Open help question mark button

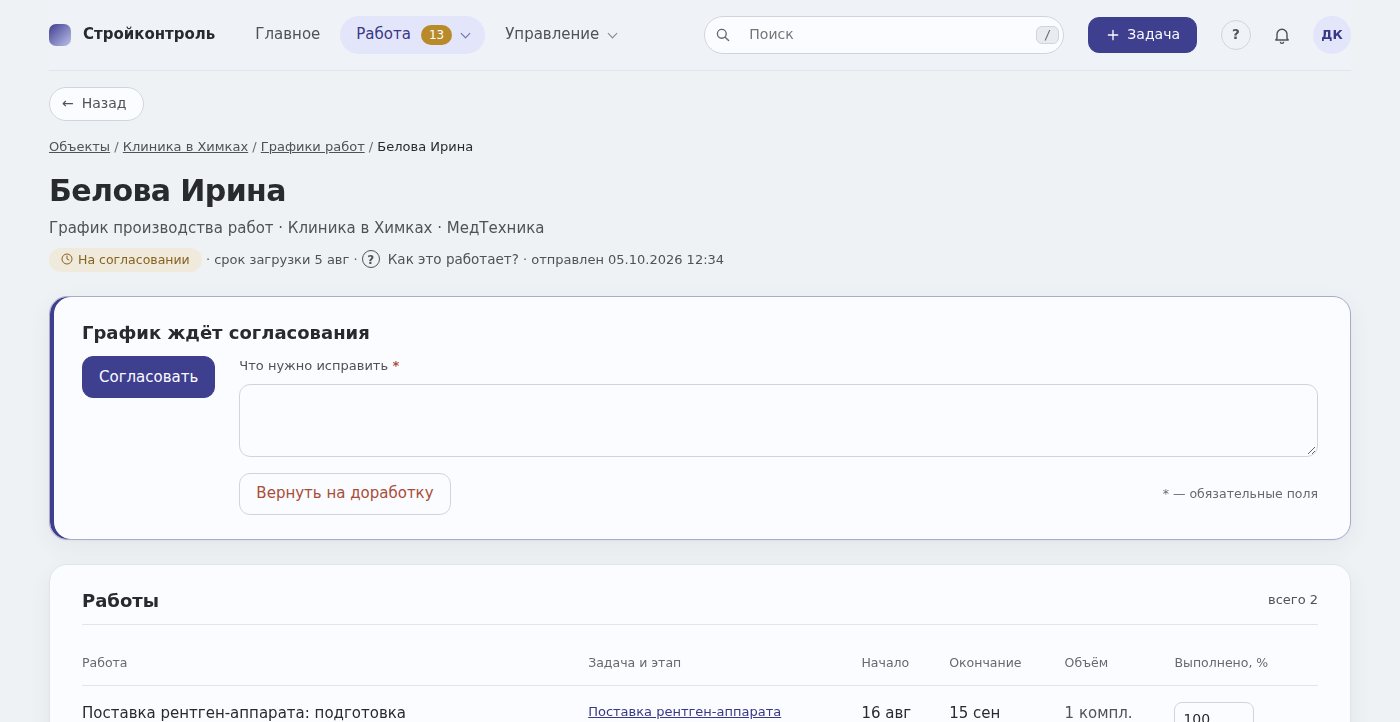pyautogui.click(x=1236, y=35)
